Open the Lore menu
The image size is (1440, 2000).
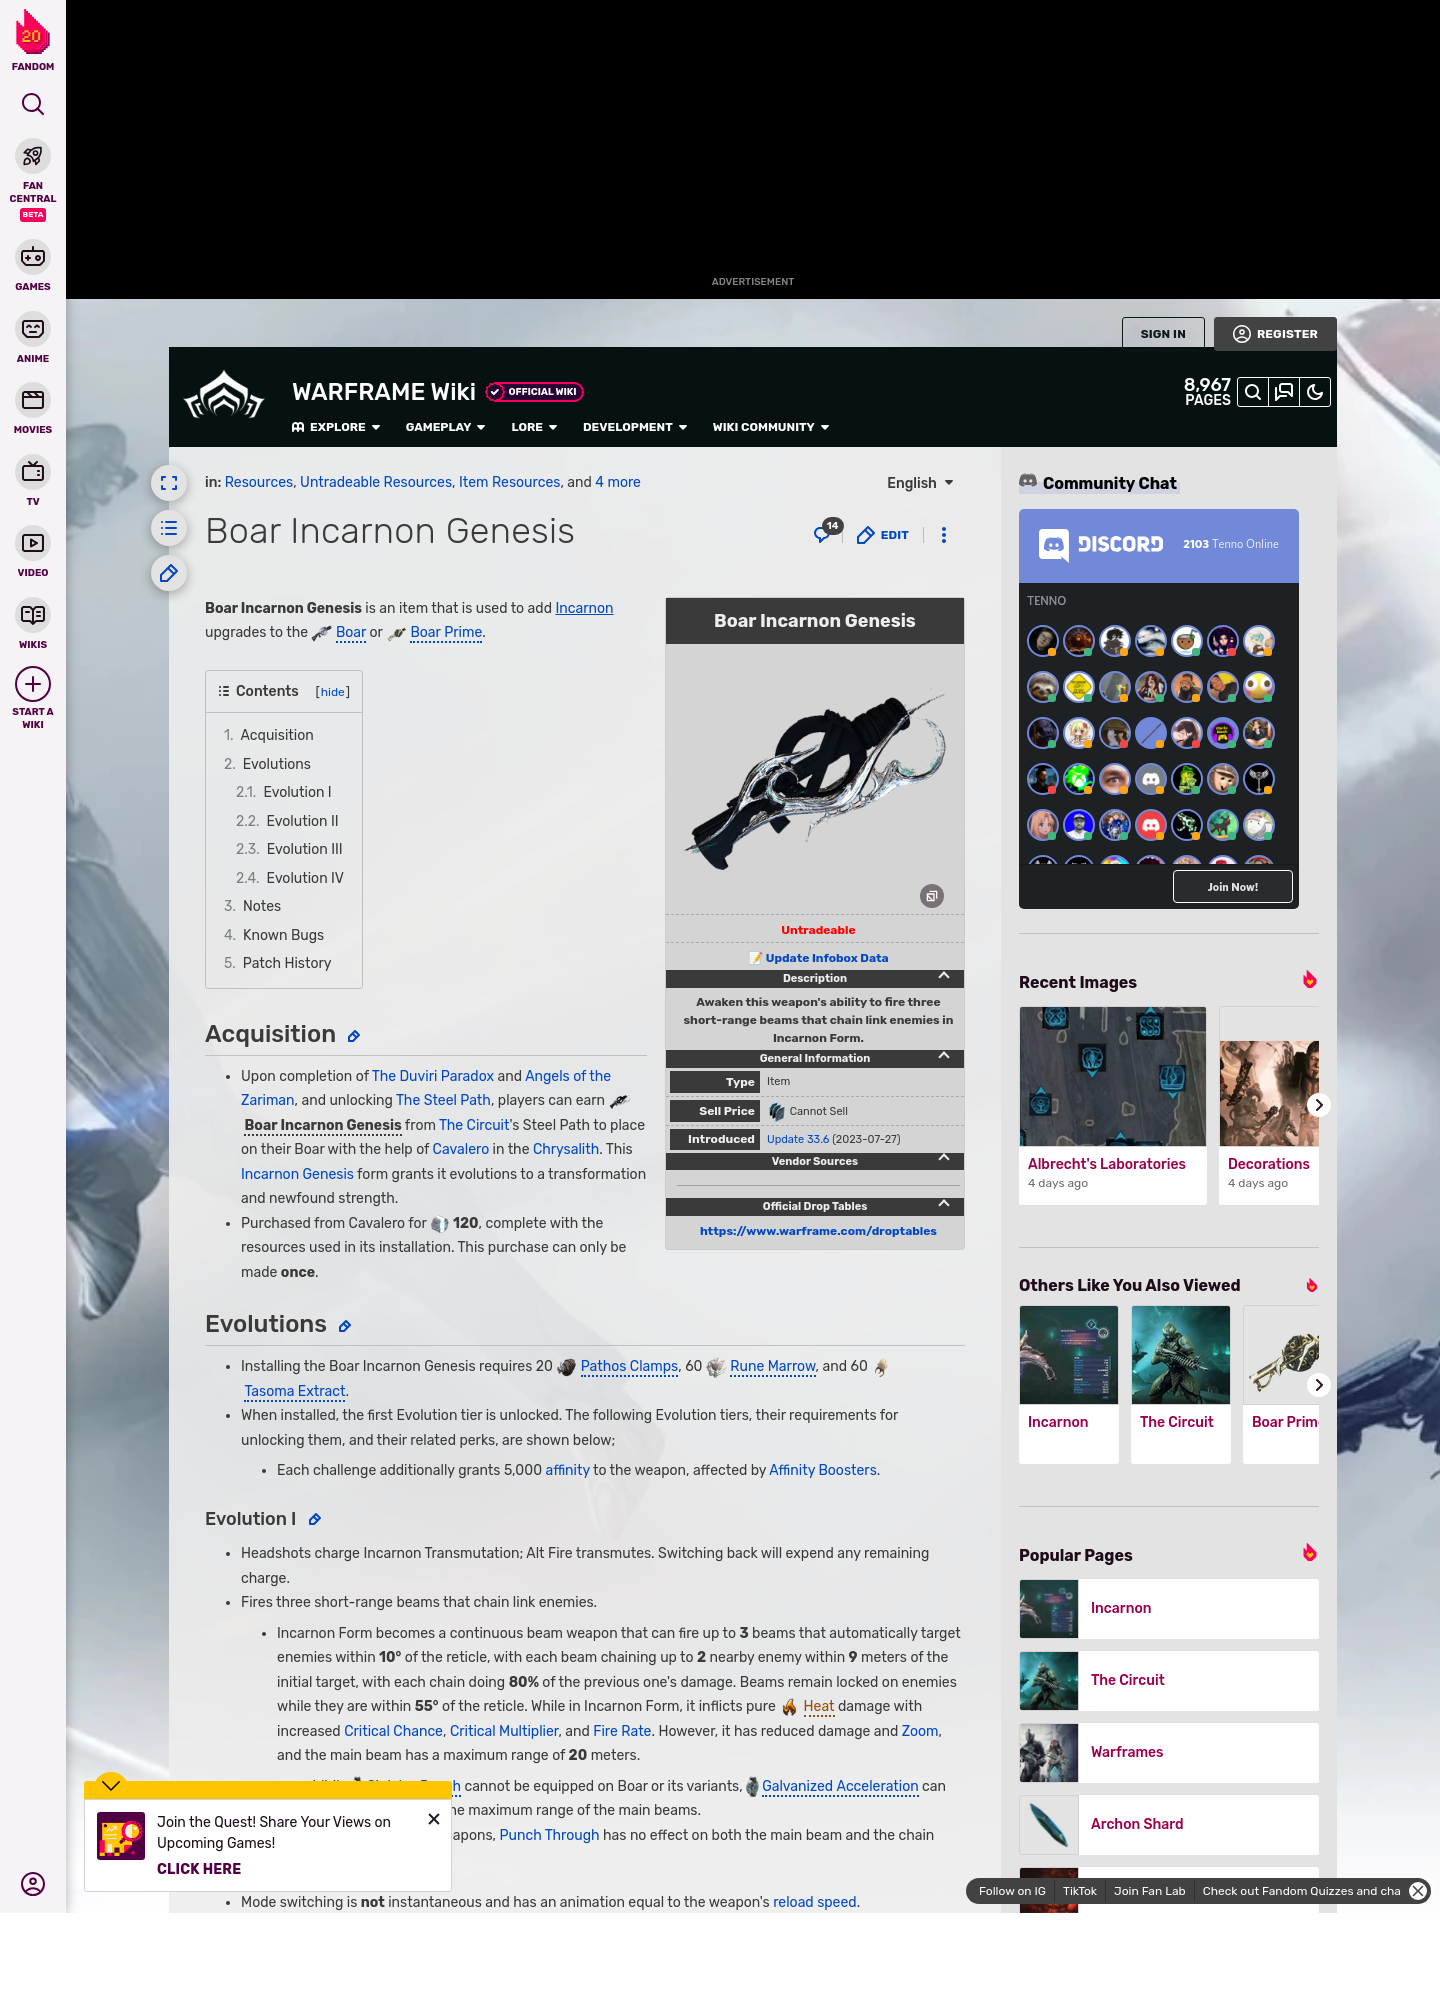pos(534,427)
